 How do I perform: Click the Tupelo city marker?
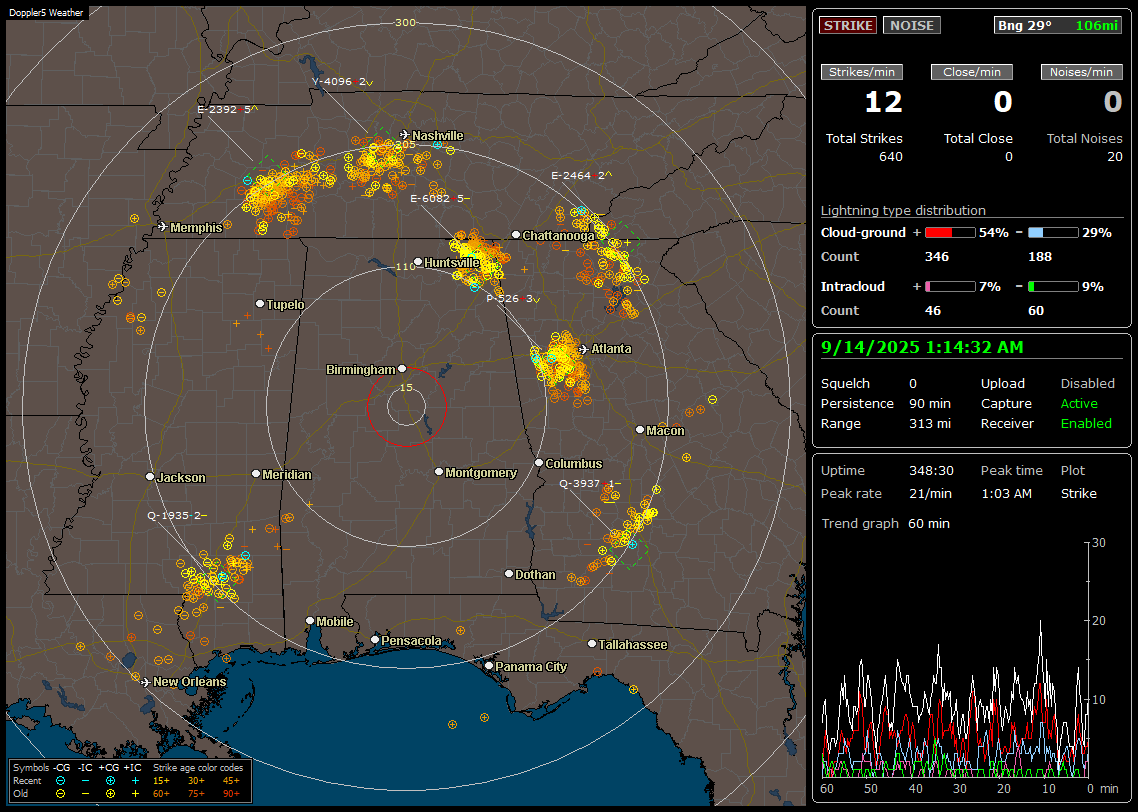[260, 304]
